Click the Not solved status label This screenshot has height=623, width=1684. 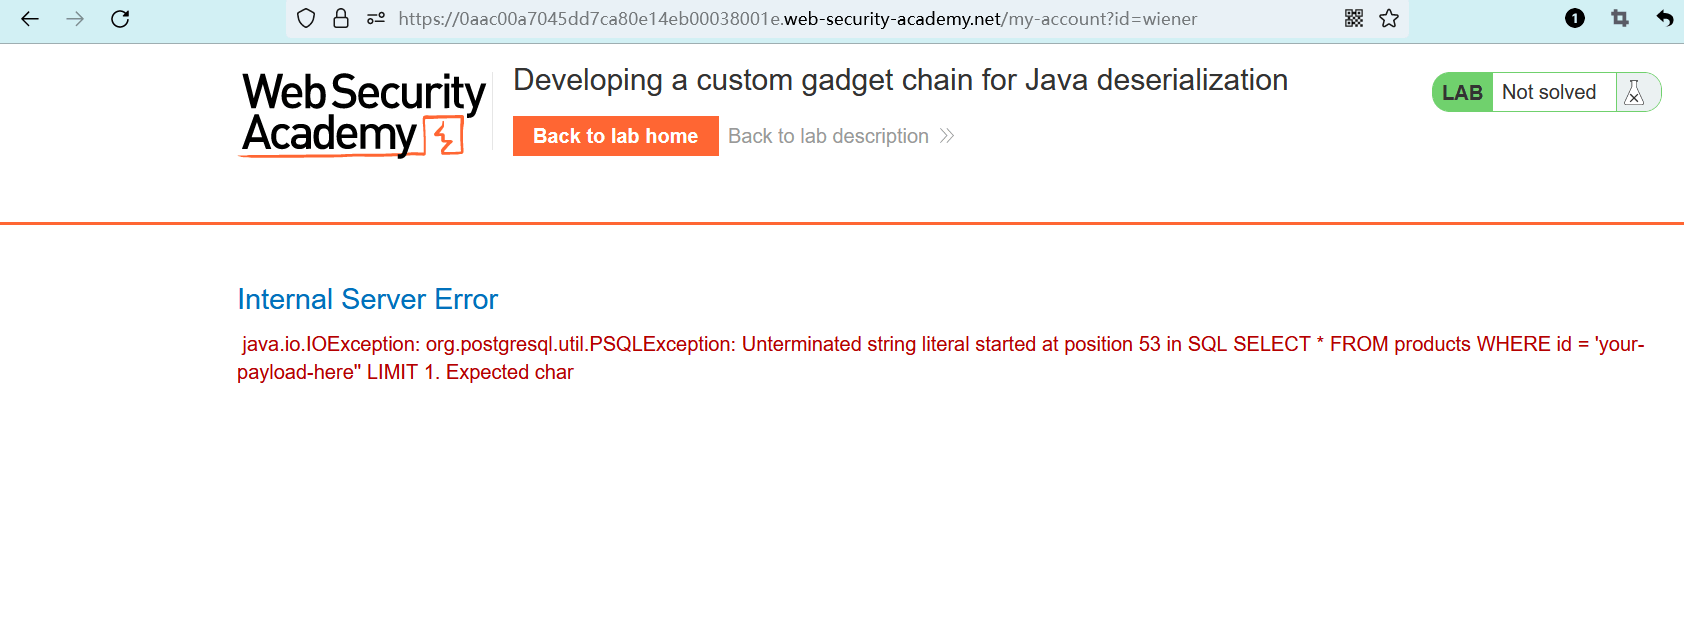click(1549, 93)
